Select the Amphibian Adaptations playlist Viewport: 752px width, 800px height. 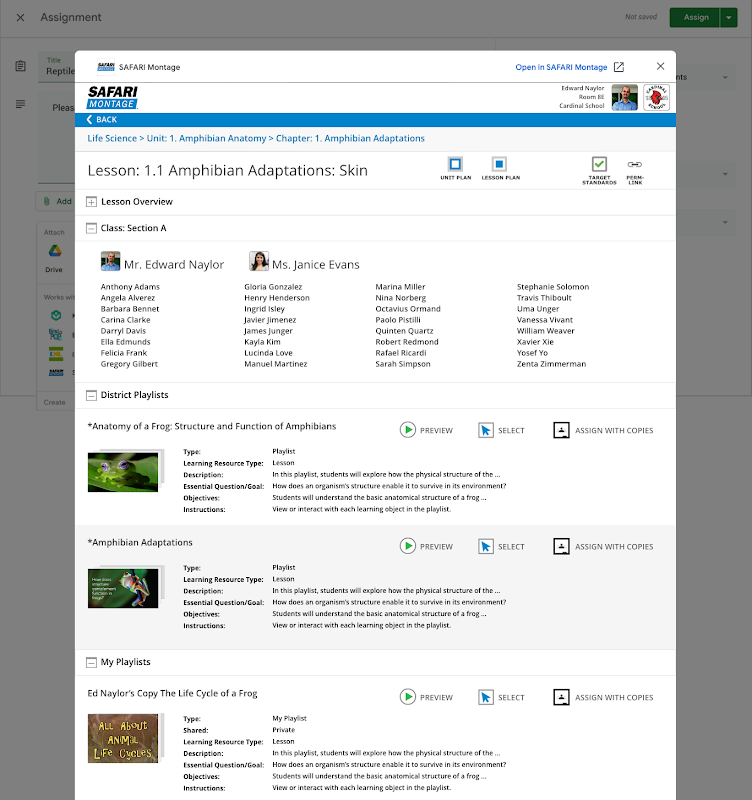point(501,546)
